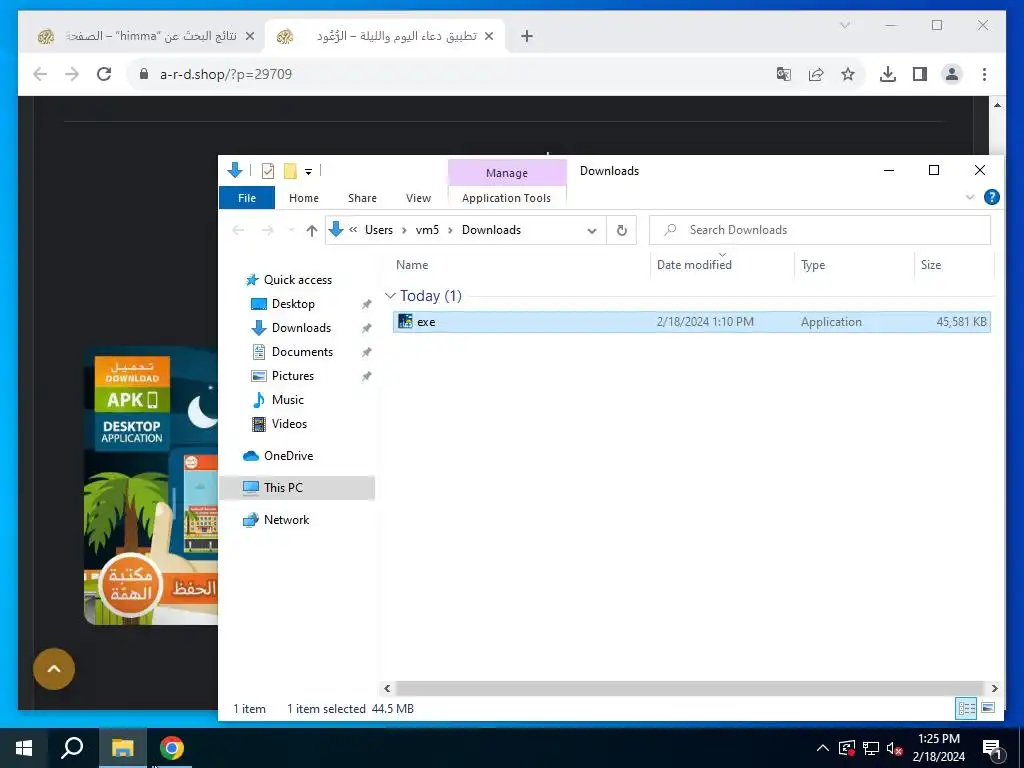Open a new Chrome tab with plus
Screen dimensions: 1024x768
[x=527, y=37]
